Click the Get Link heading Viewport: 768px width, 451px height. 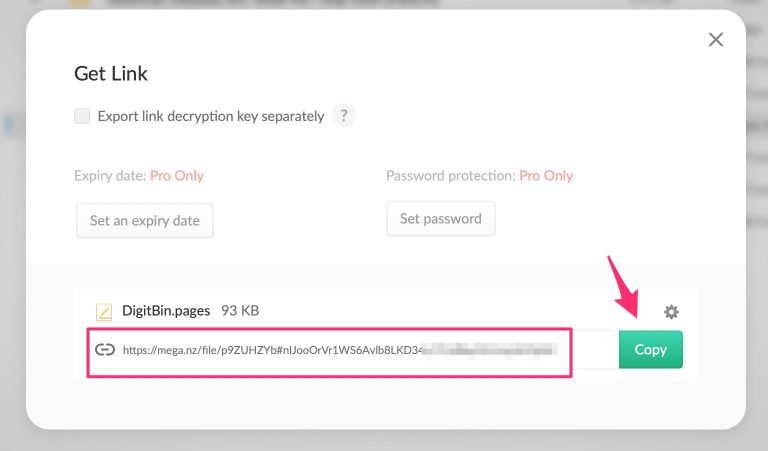click(111, 73)
